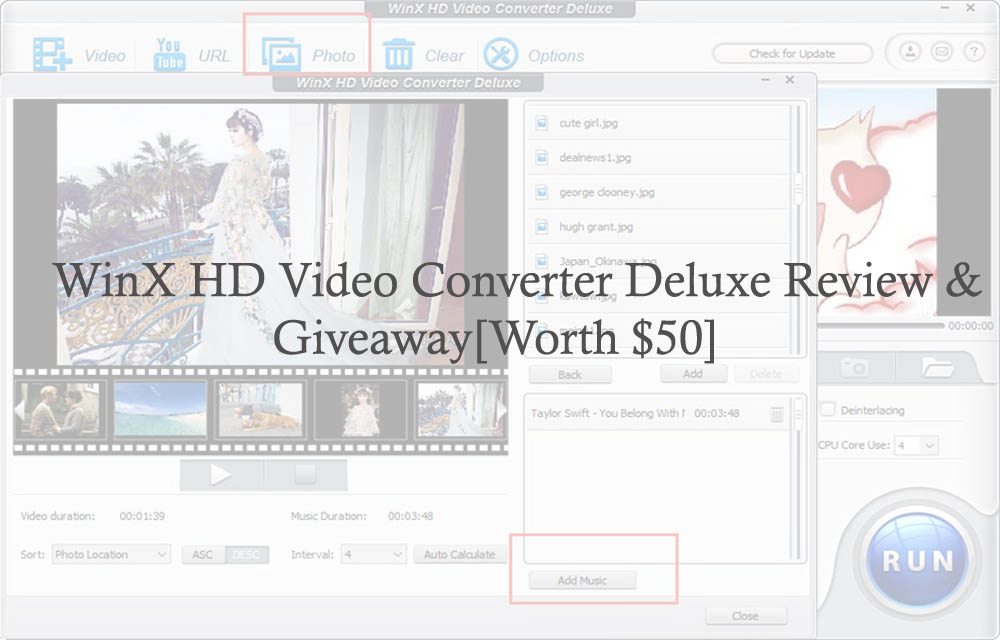Select dealnews1.jpg in the photo list
1000x640 pixels.
(659, 157)
